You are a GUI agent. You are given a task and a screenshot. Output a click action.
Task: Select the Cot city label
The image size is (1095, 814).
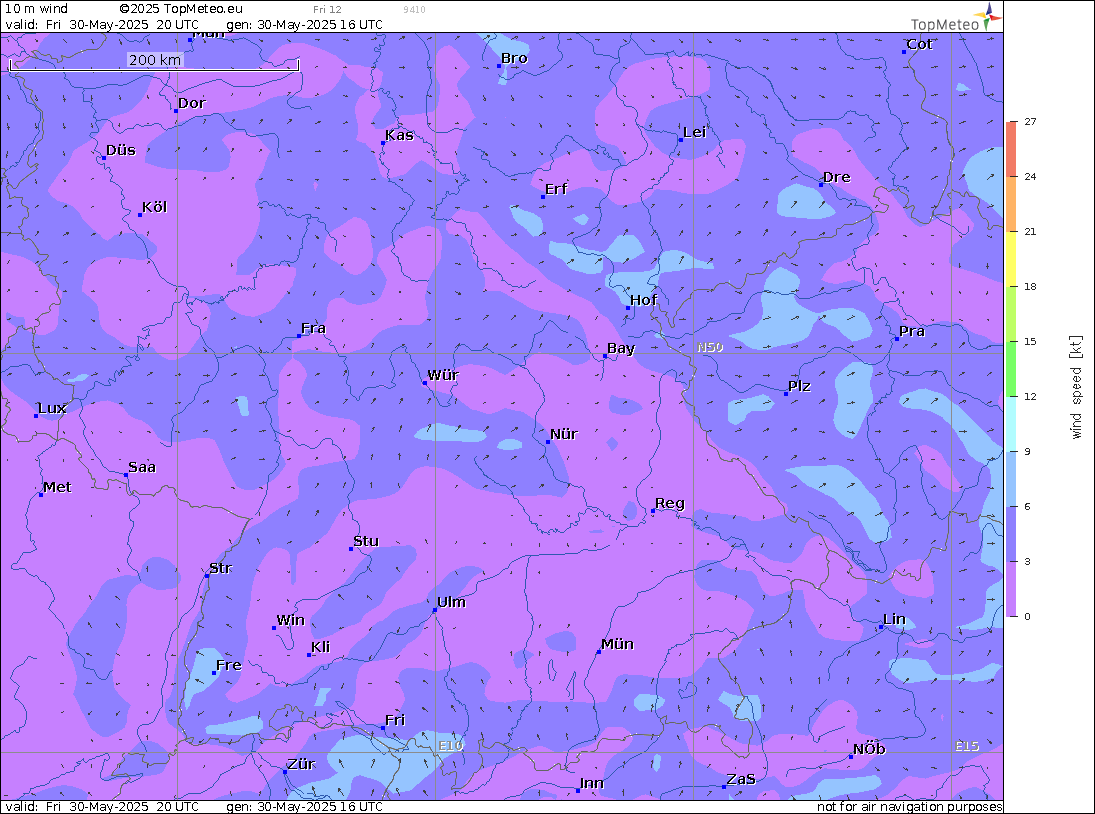coord(919,44)
